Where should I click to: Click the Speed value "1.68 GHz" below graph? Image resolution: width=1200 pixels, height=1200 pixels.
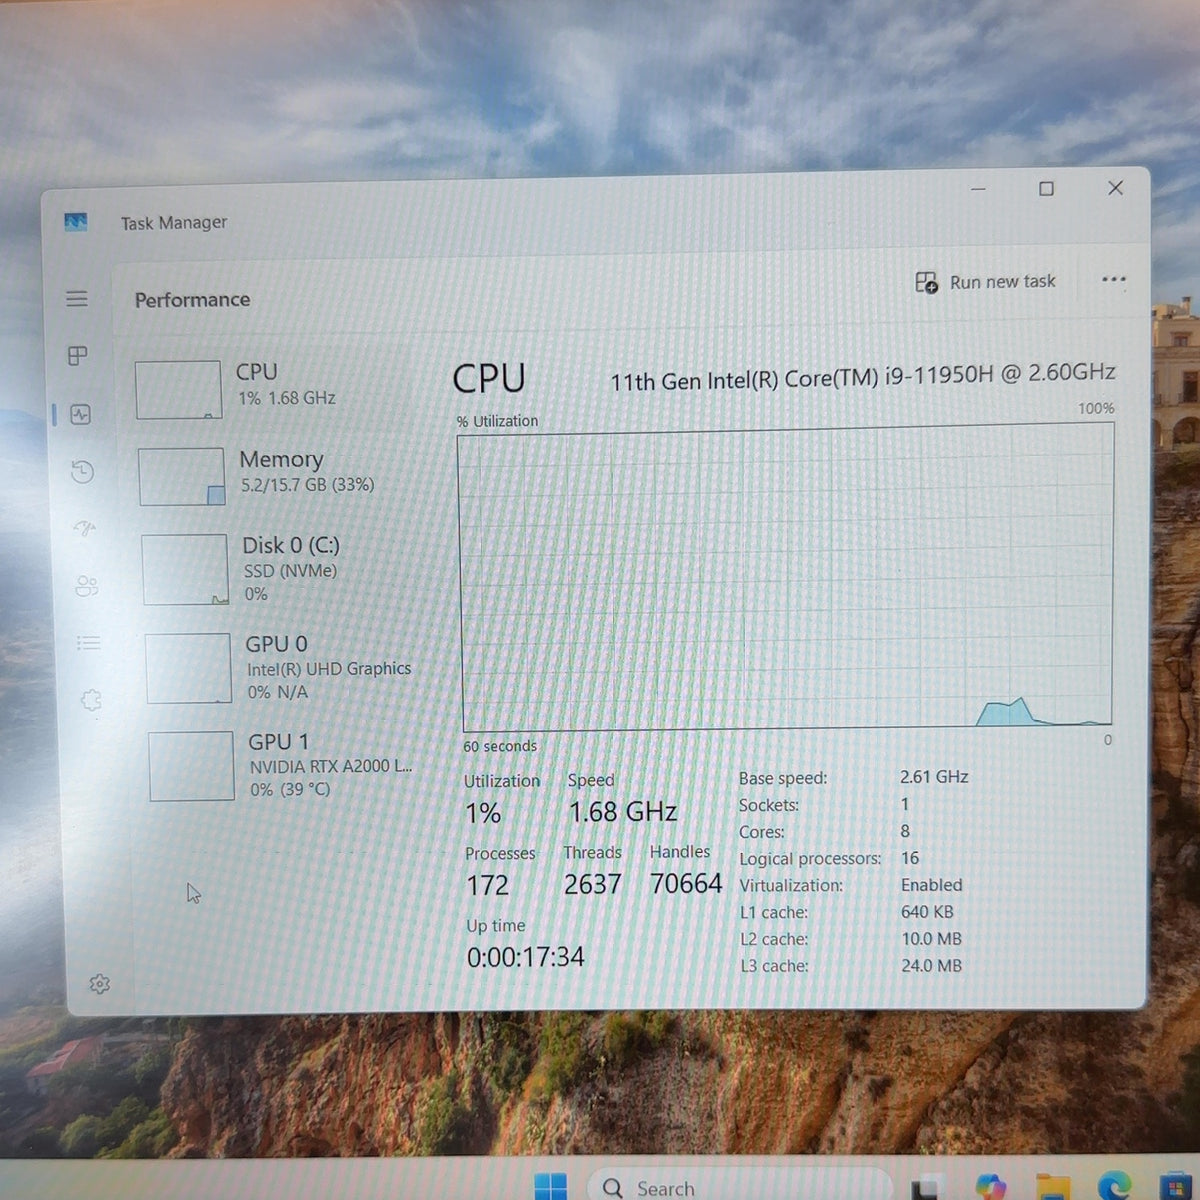coord(623,812)
